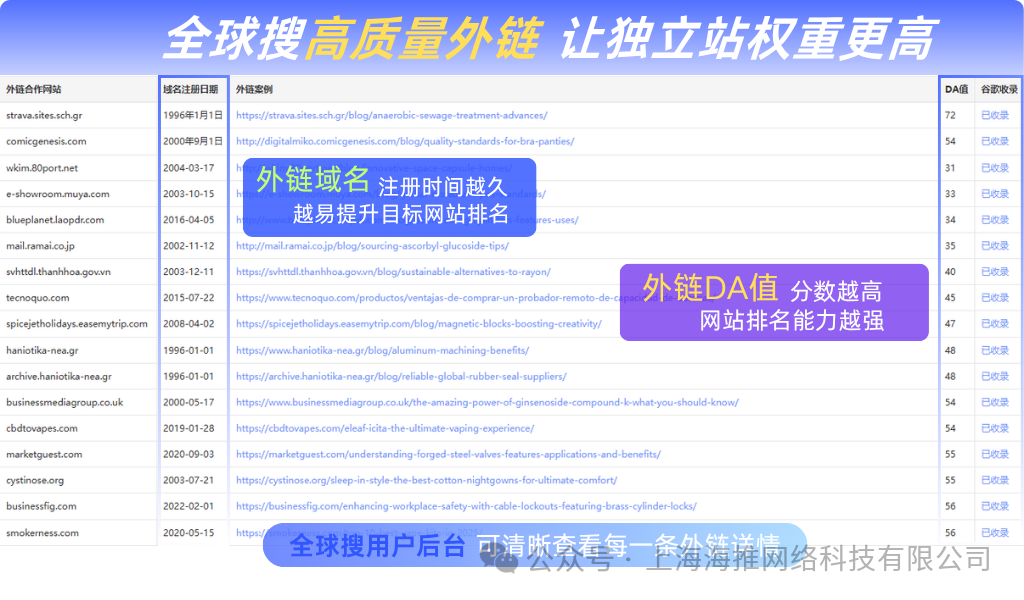Open the tecnoquo.com probador remoto article link

click(x=420, y=297)
